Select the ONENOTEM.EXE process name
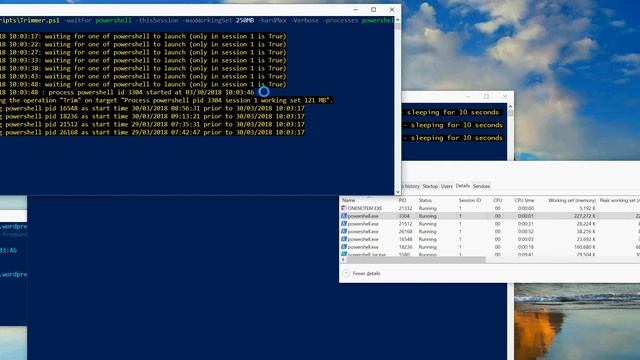This screenshot has height=360, width=640. [x=365, y=208]
